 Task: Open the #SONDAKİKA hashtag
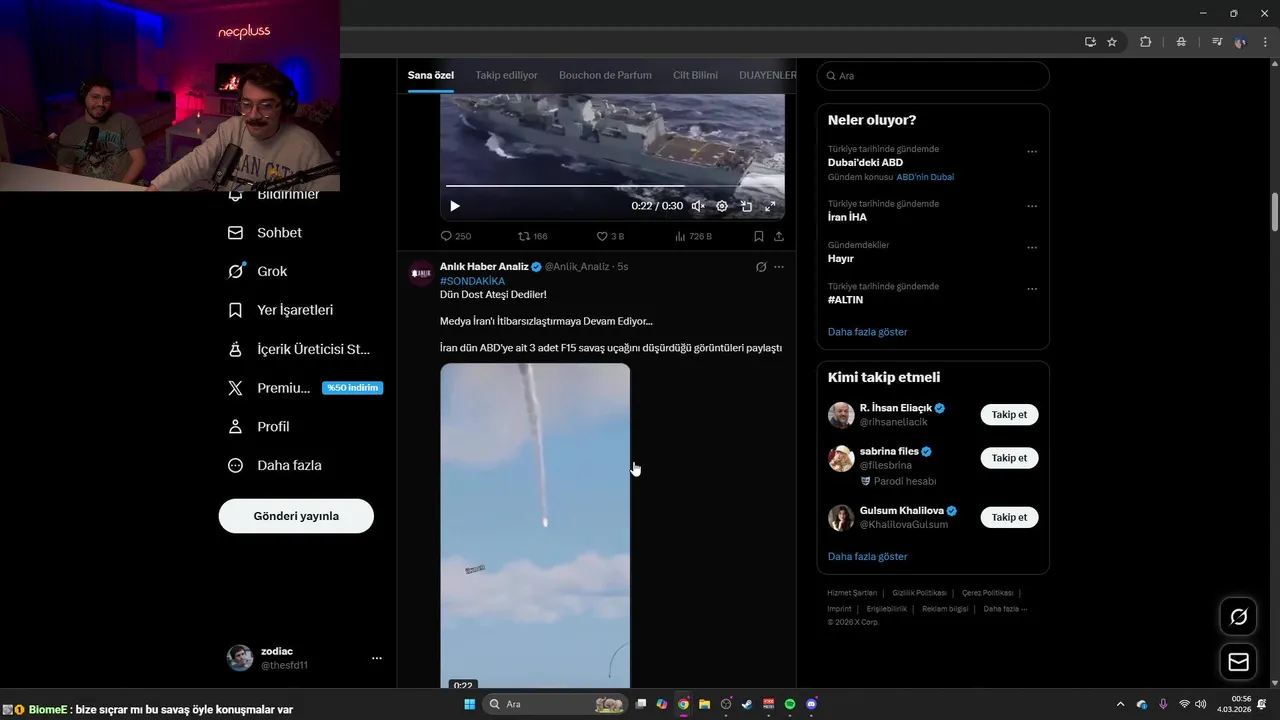[472, 281]
